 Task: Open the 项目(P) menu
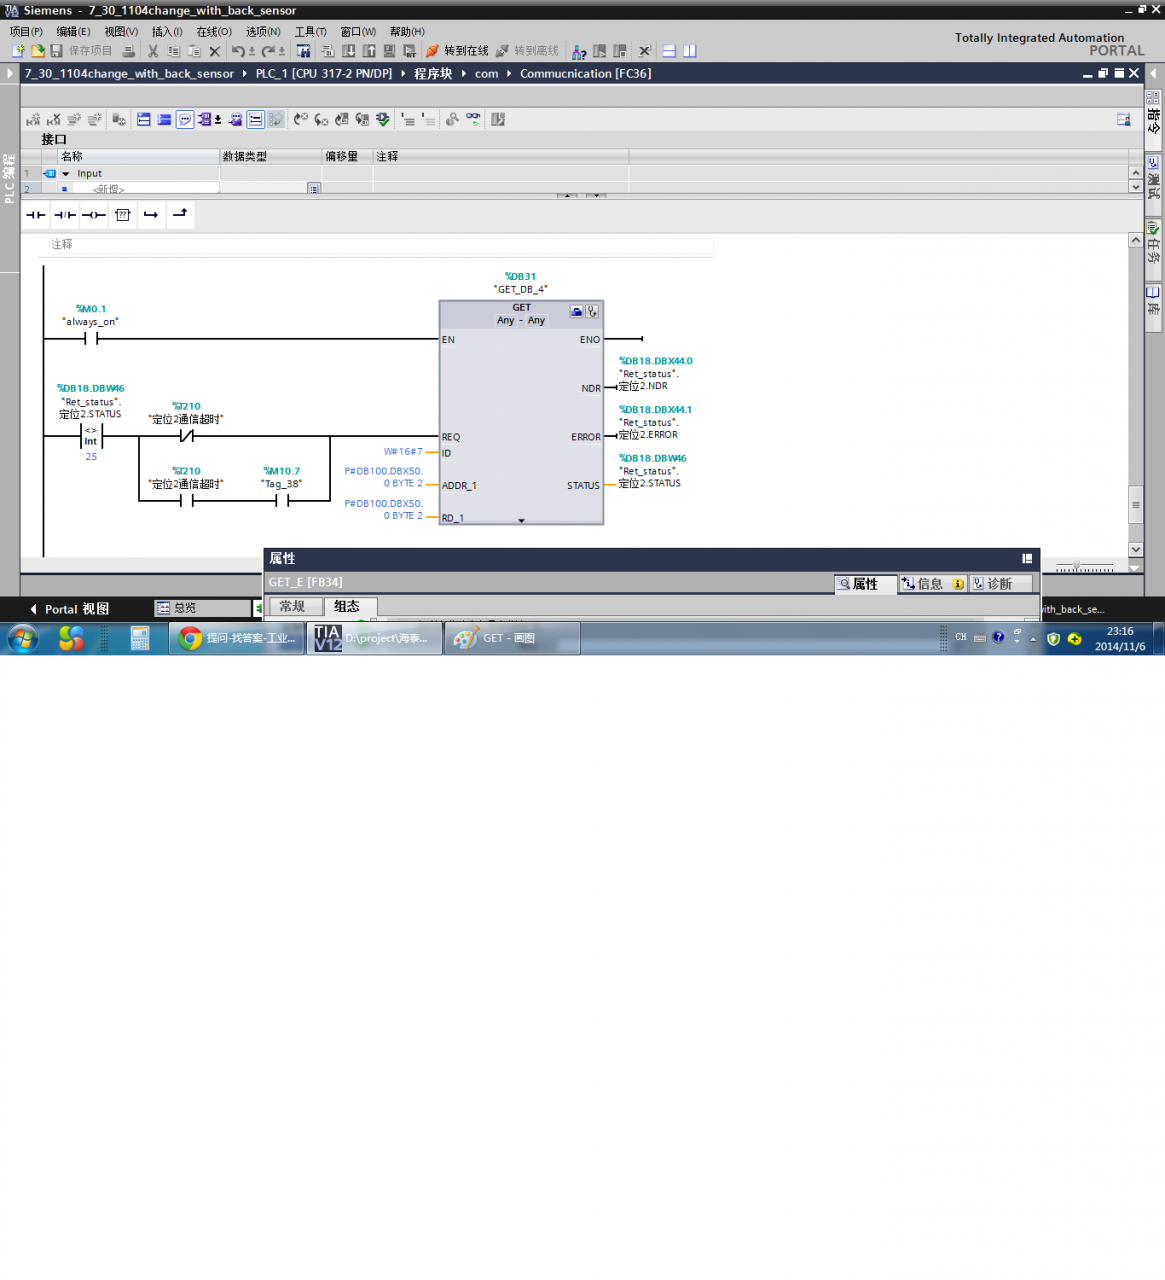click(26, 32)
